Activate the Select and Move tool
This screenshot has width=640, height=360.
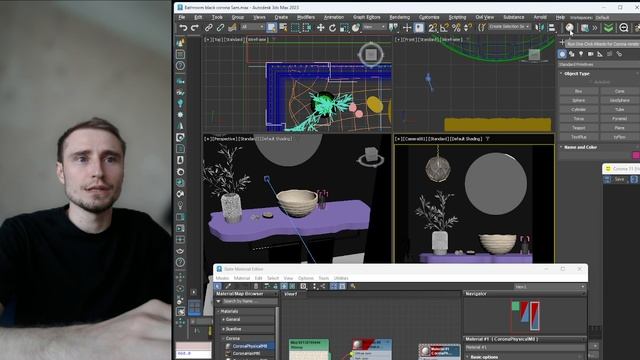pos(320,28)
